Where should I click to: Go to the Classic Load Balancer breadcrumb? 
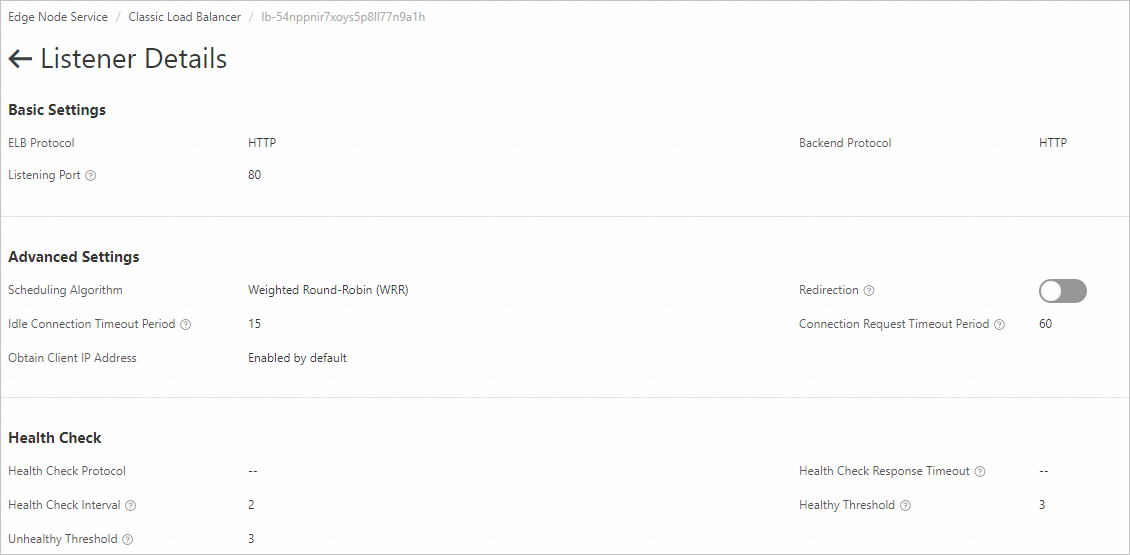pos(184,17)
